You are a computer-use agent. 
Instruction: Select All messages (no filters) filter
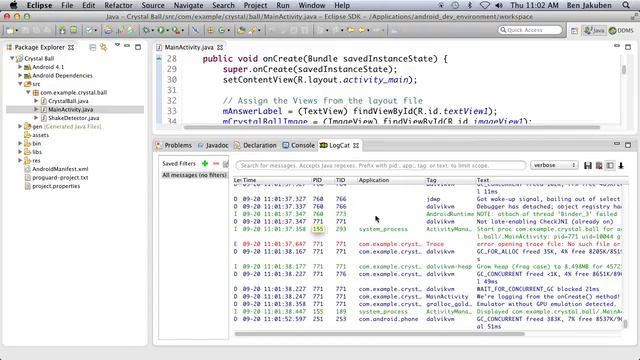pos(194,175)
